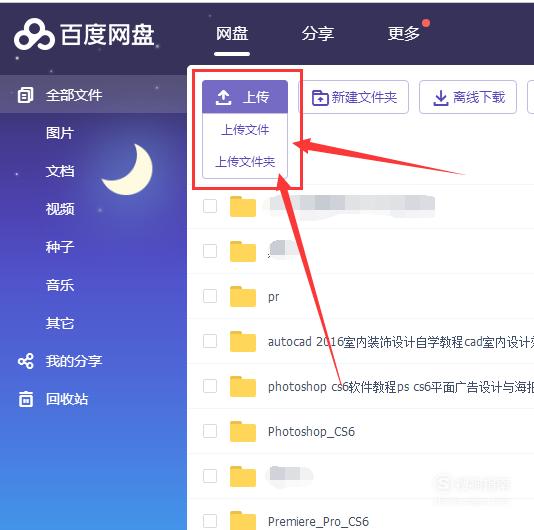
Task: Tick the checkbox of the blurred folder above Premiere_Pro_CS6
Action: click(x=210, y=476)
